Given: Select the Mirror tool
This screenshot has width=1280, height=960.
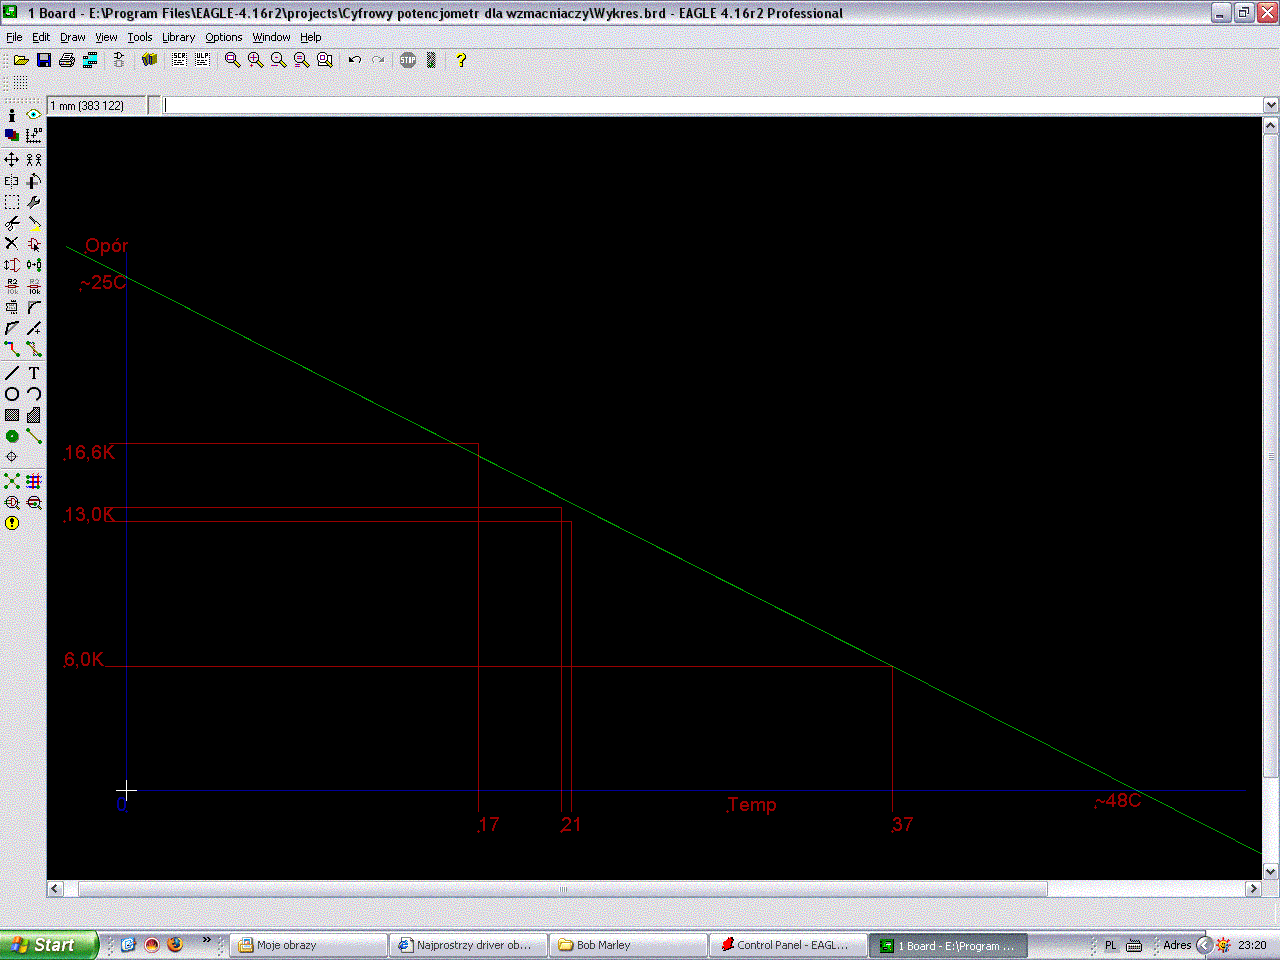Looking at the screenshot, I should point(12,181).
